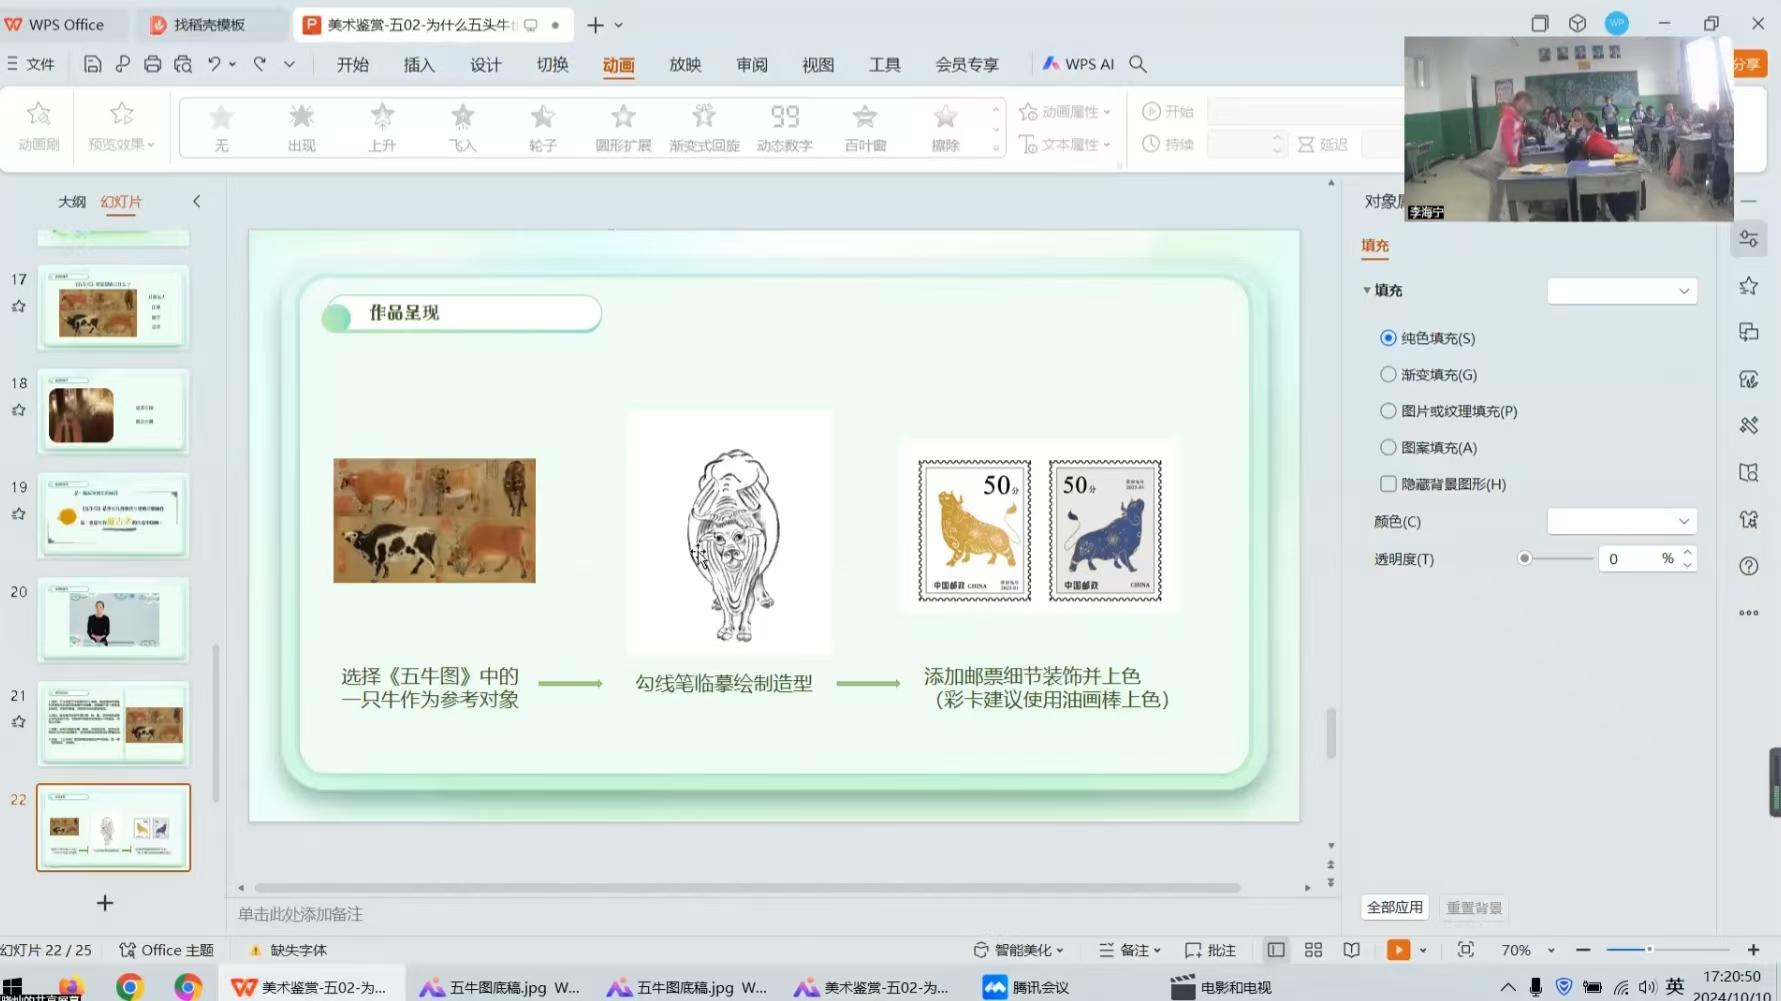1781x1001 pixels.
Task: Choose the 出现 animation effect
Action: tap(301, 128)
